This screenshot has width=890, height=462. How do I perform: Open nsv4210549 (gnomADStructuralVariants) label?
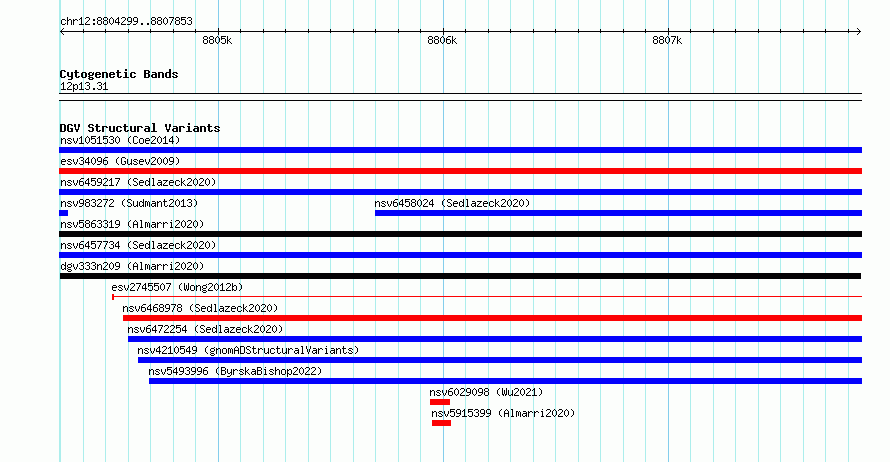tap(248, 350)
